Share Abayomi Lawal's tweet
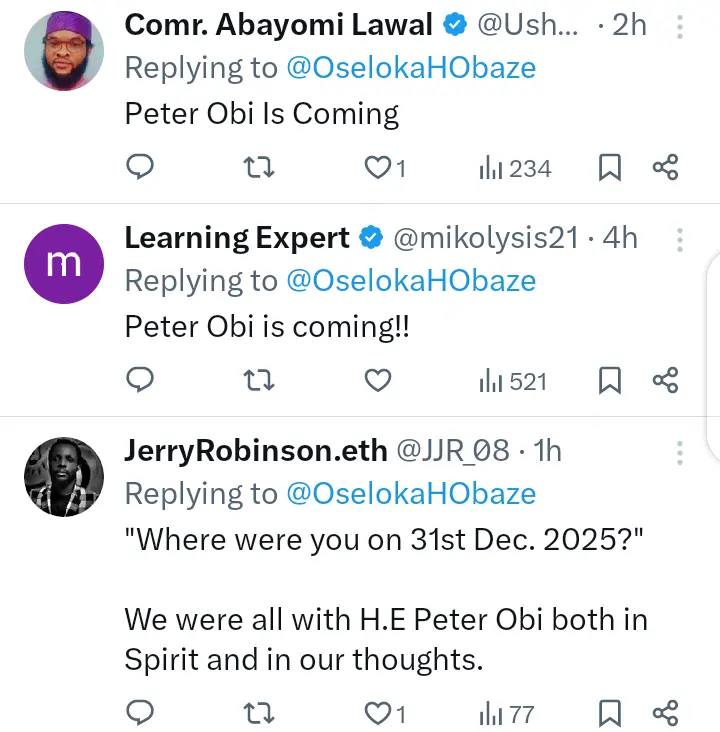 point(666,167)
